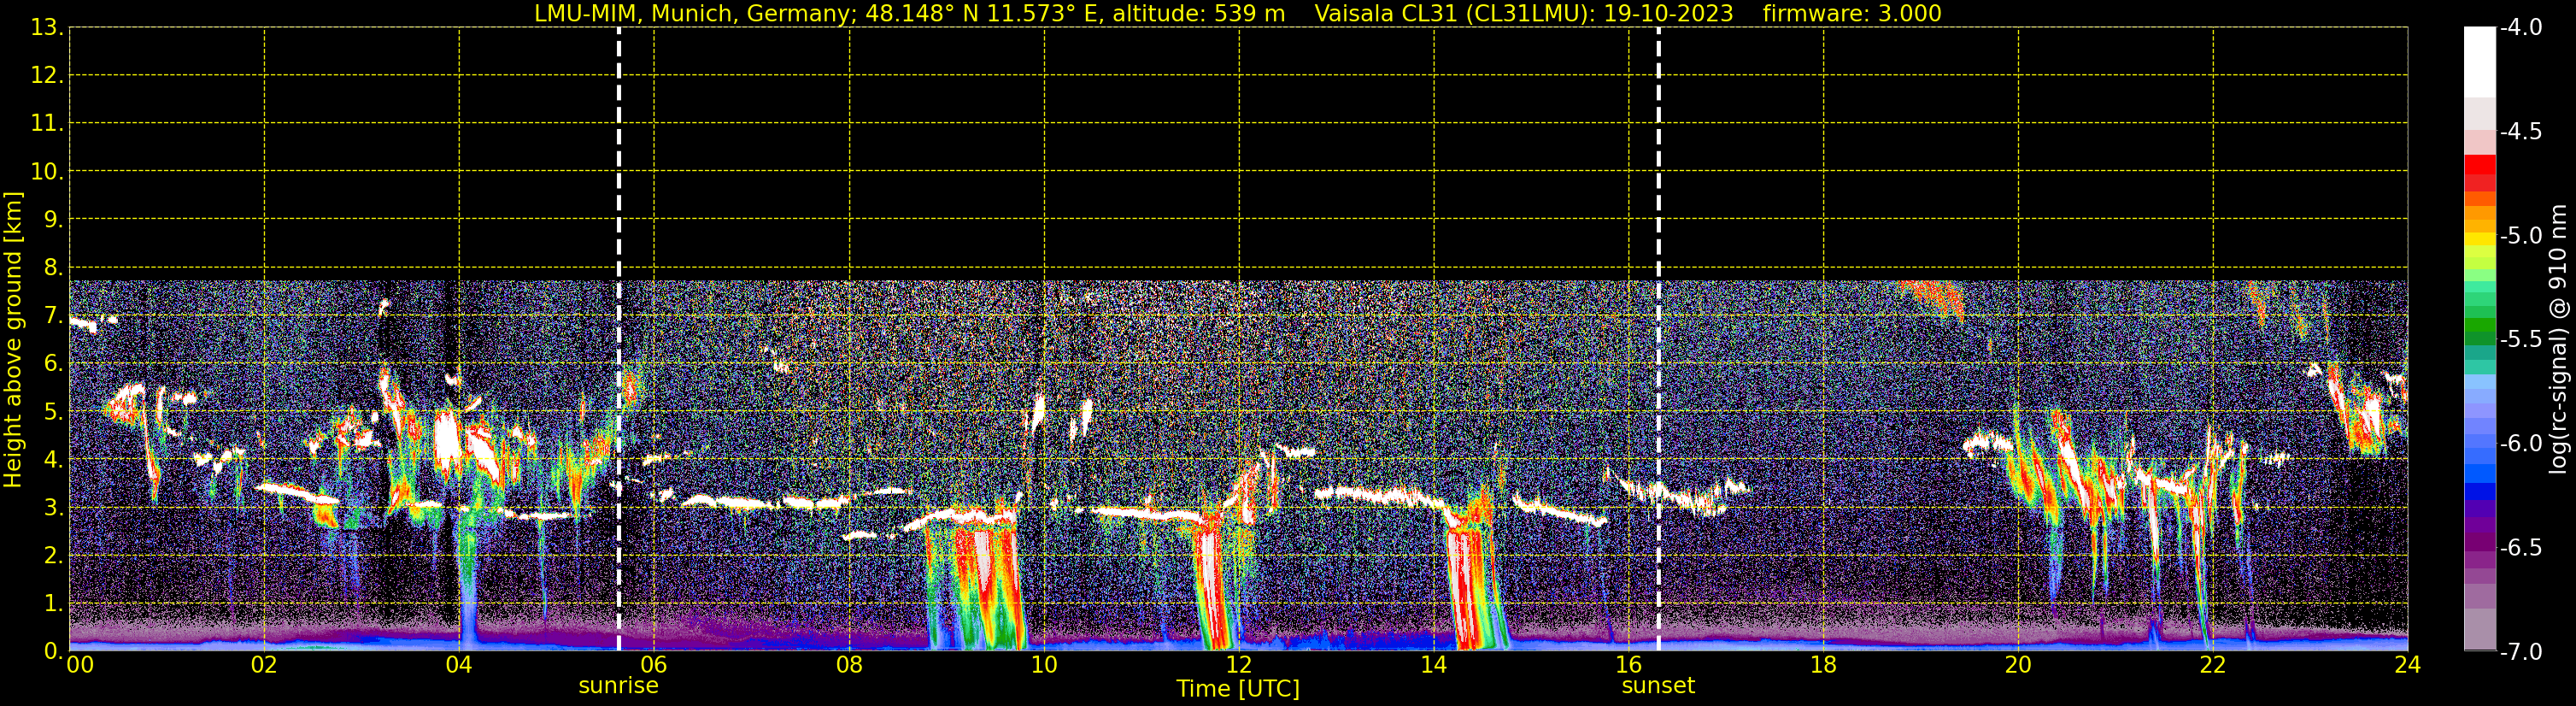Click the 08 tick label on time axis
The image size is (2576, 706).
(x=849, y=666)
